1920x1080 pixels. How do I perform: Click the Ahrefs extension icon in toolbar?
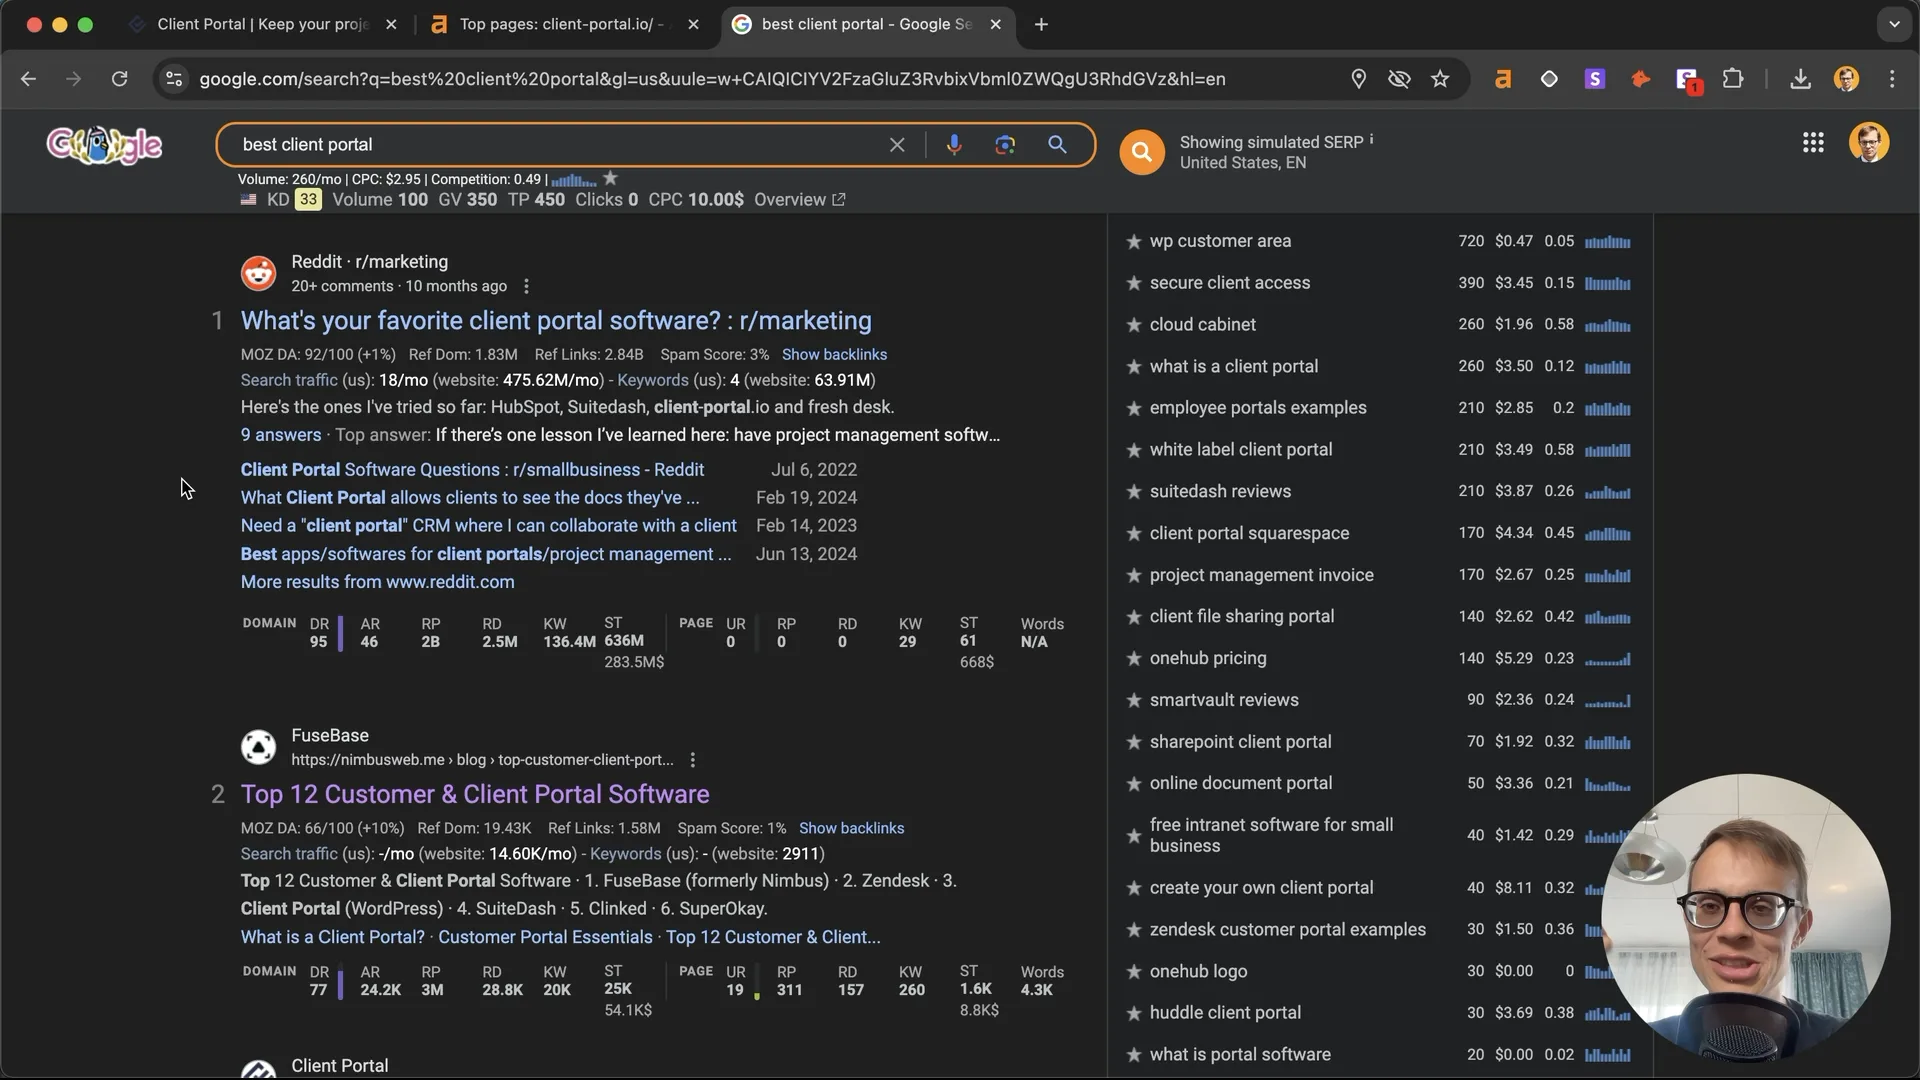coord(1502,79)
